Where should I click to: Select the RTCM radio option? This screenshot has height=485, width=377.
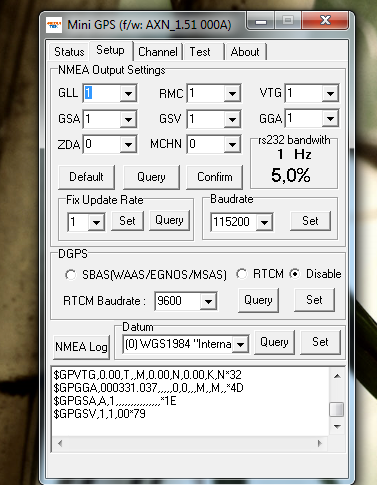[242, 274]
